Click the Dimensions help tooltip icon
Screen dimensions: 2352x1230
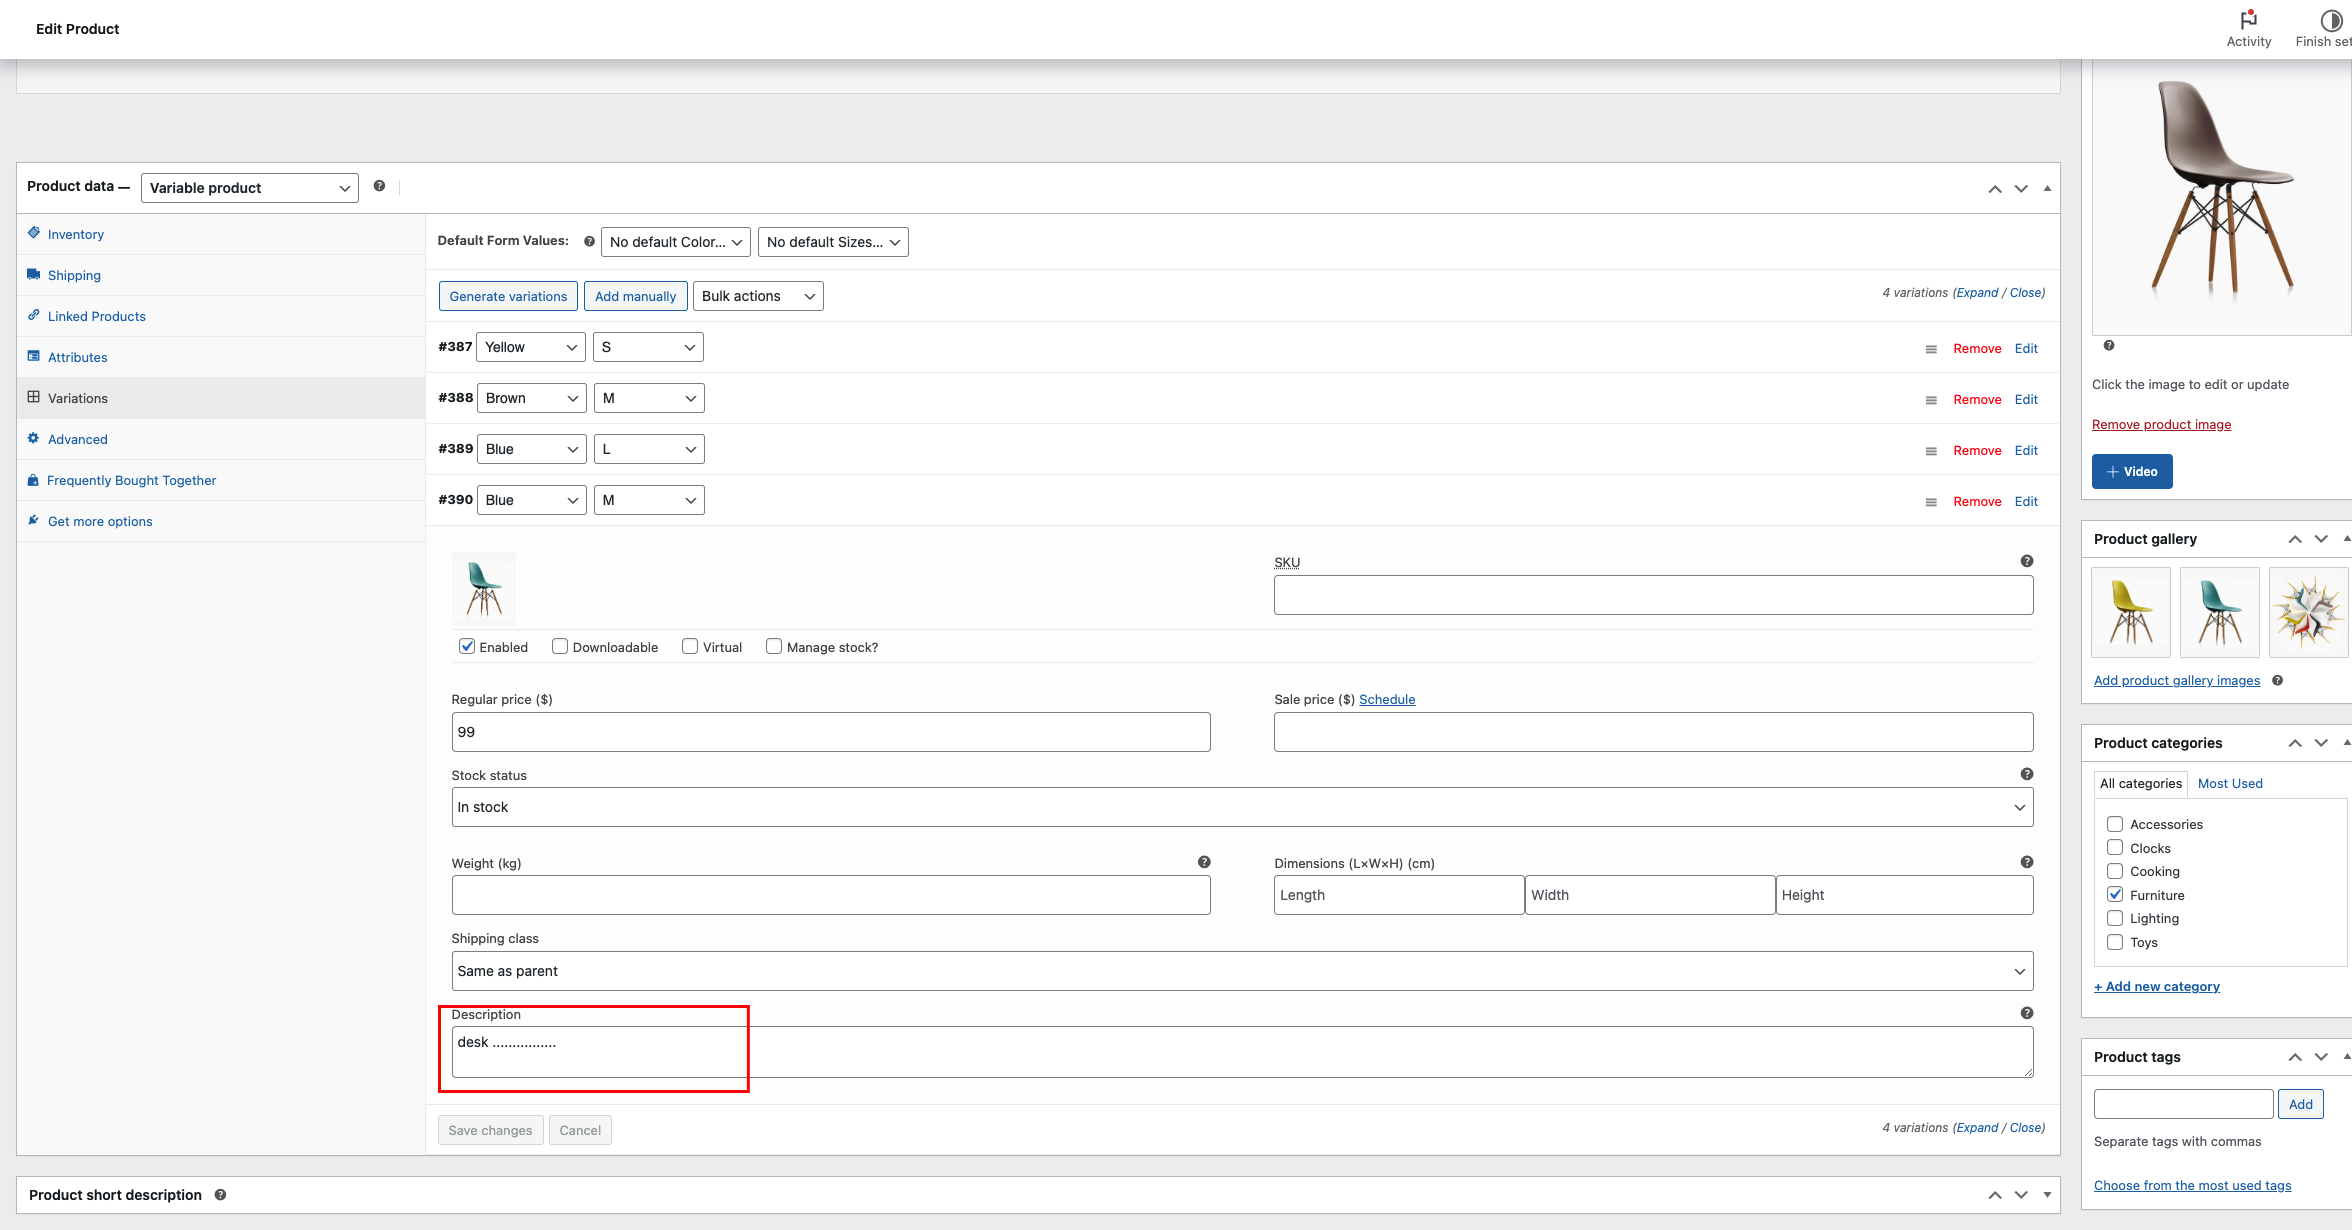(x=2027, y=862)
